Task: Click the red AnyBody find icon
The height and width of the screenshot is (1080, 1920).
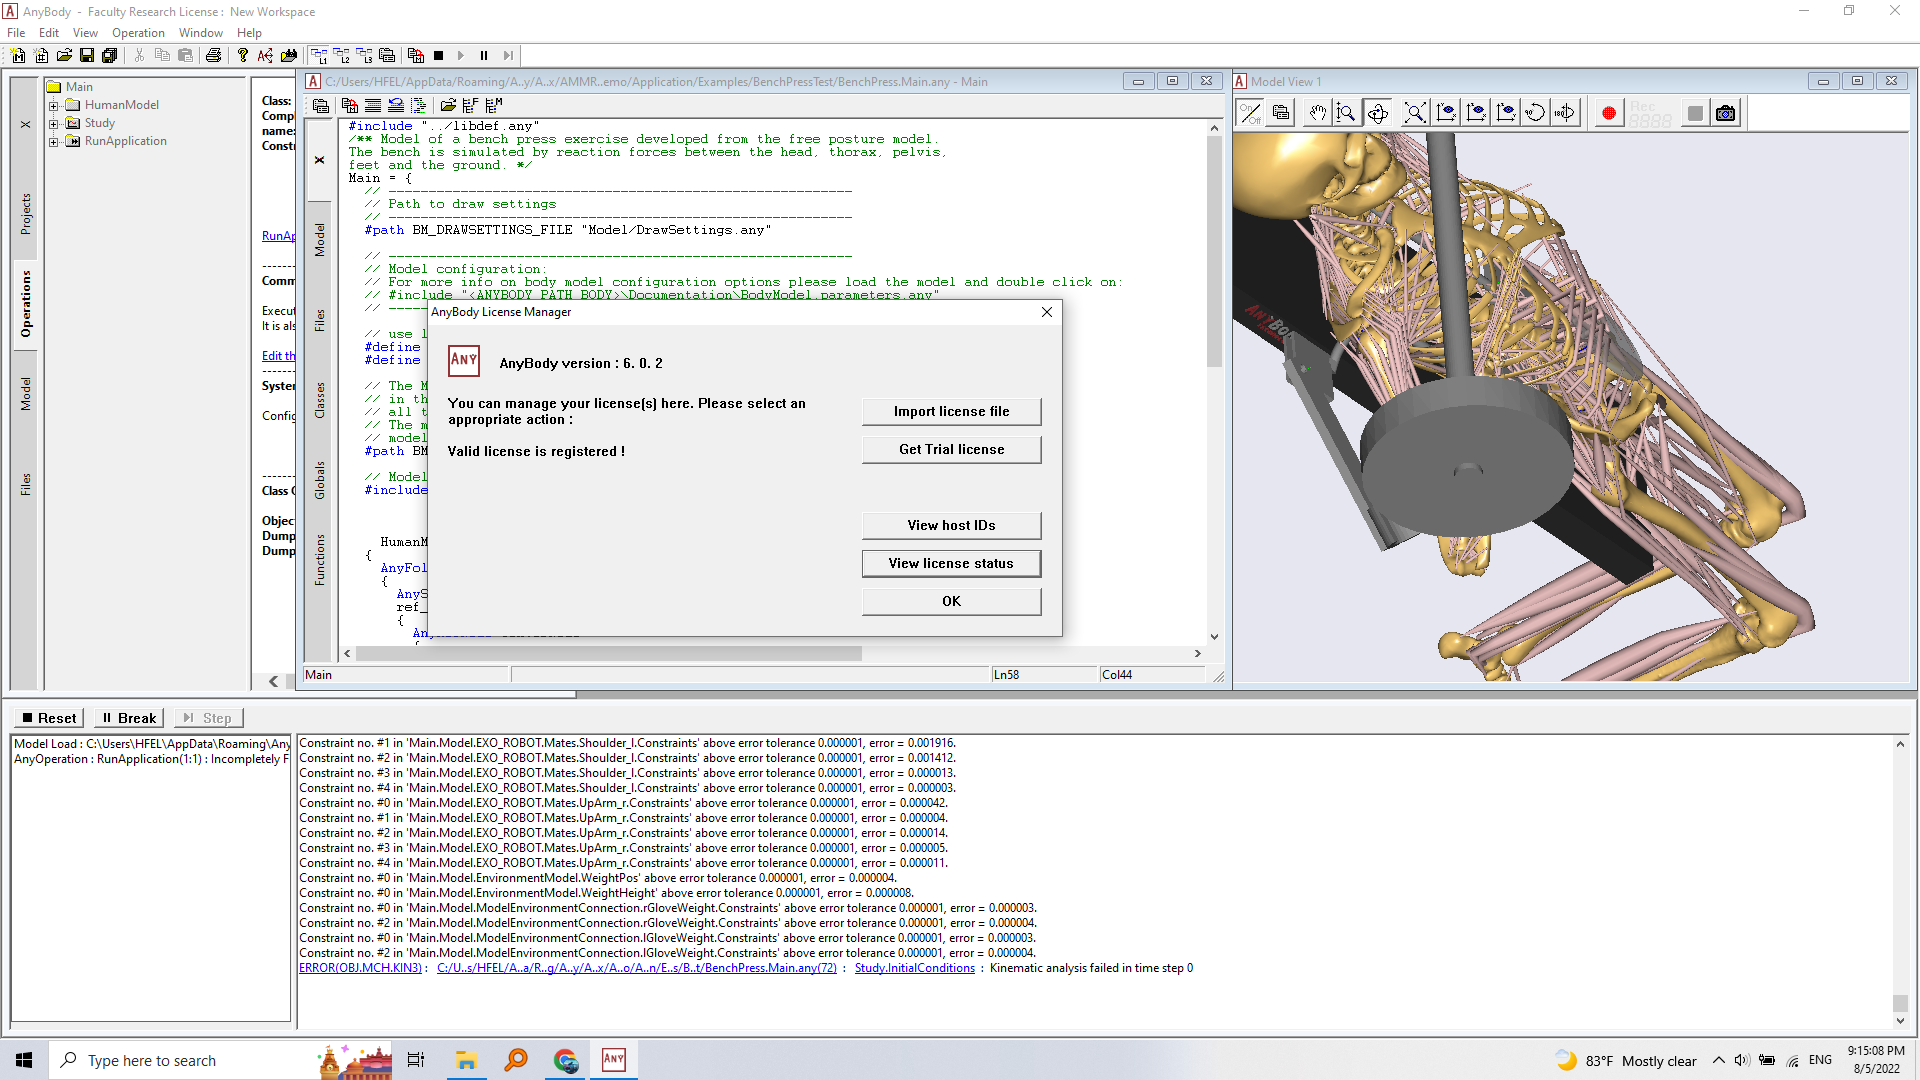Action: click(x=265, y=56)
